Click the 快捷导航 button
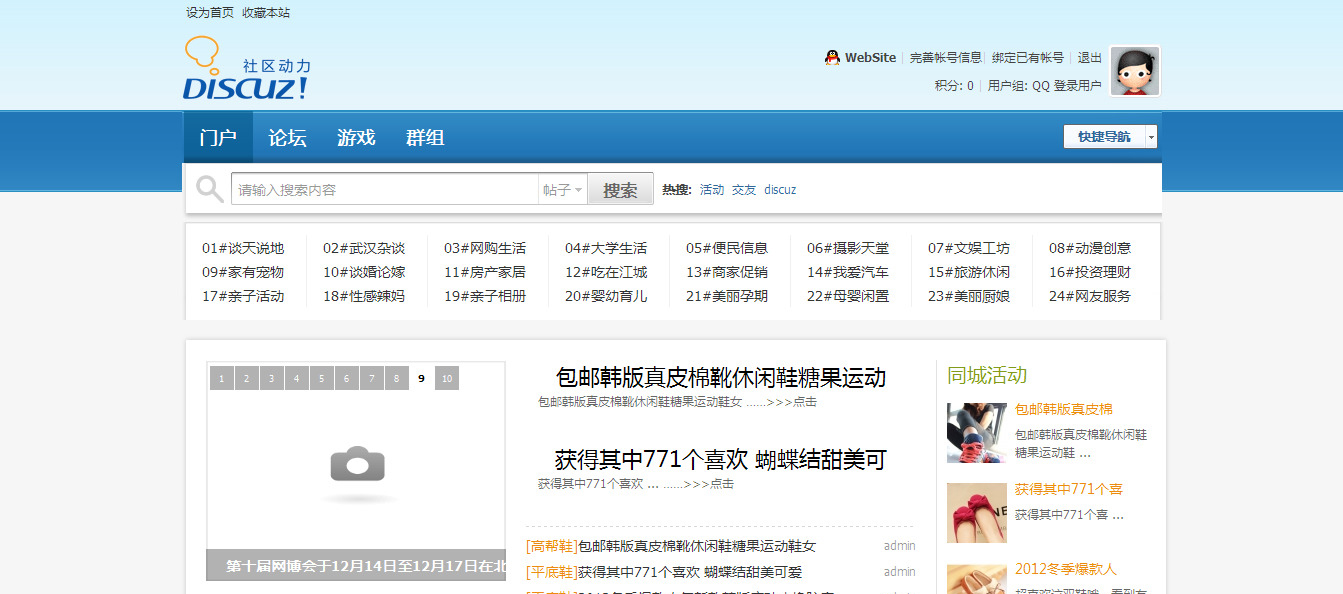The image size is (1343, 594). click(x=1104, y=137)
